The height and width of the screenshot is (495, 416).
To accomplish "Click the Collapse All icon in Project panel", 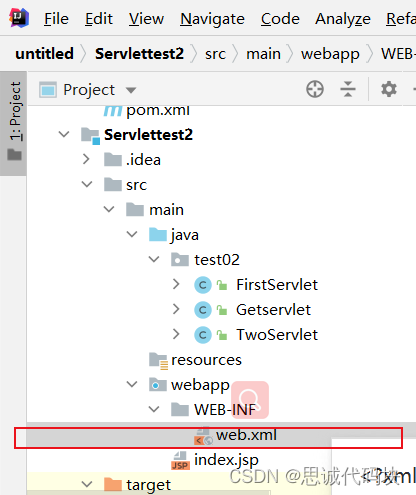I will click(348, 89).
